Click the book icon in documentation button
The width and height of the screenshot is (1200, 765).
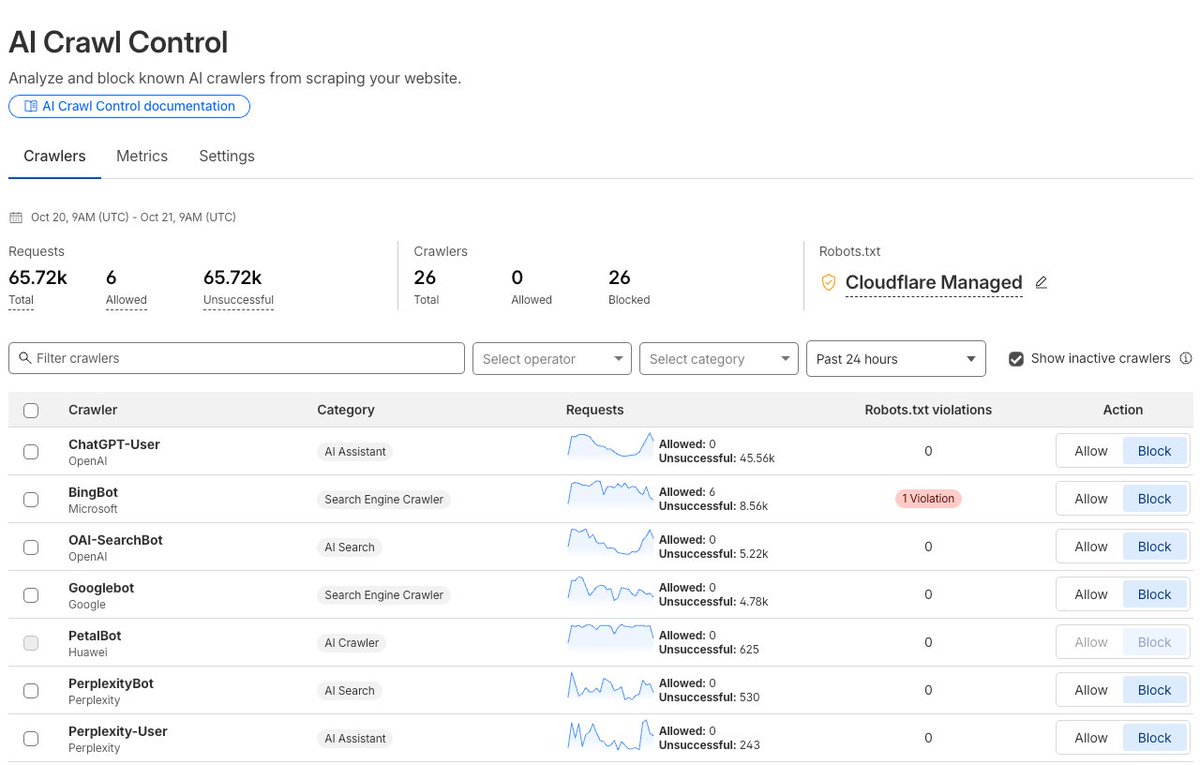(31, 106)
